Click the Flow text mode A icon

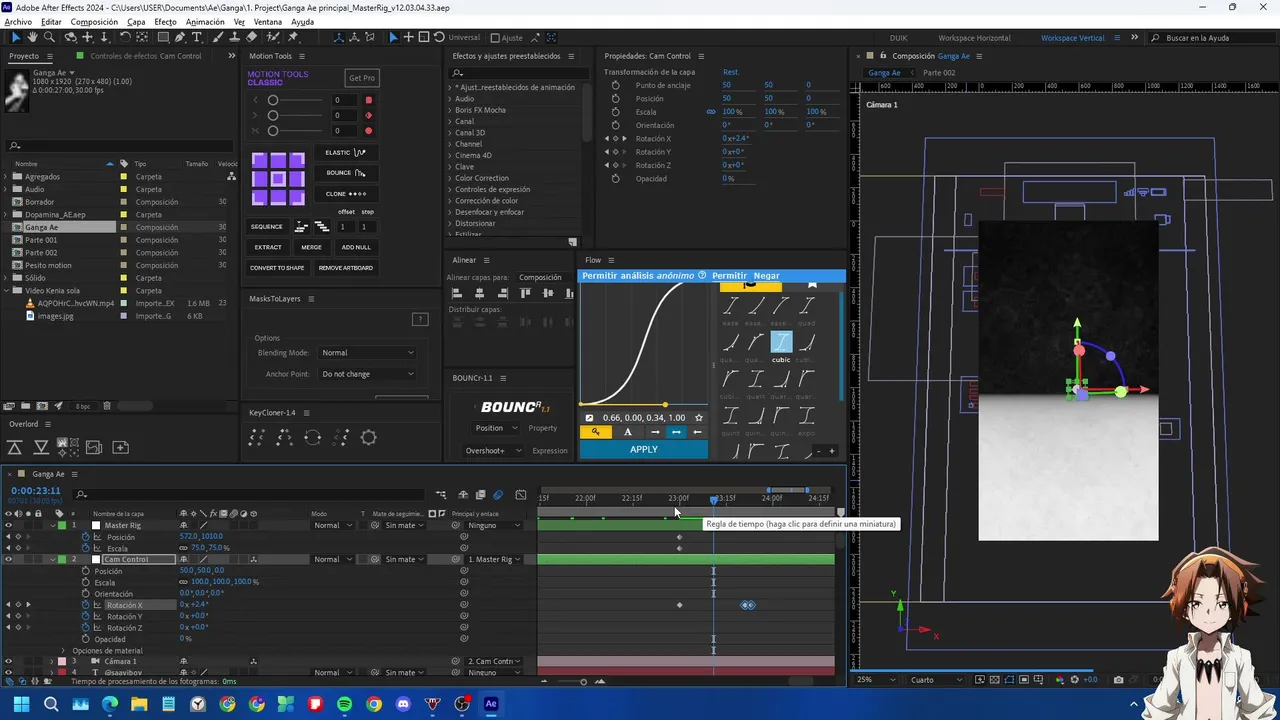tap(628, 432)
